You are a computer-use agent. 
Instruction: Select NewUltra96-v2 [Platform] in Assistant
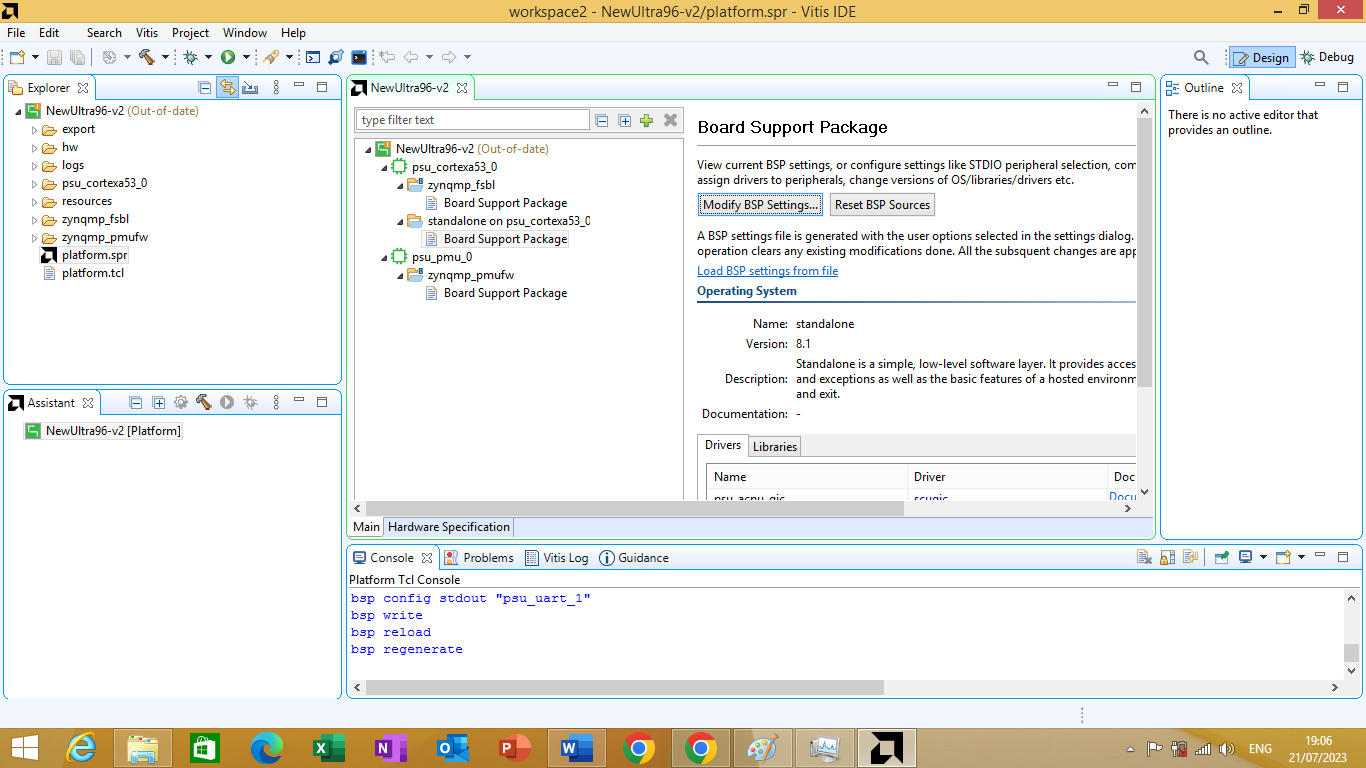tap(113, 431)
